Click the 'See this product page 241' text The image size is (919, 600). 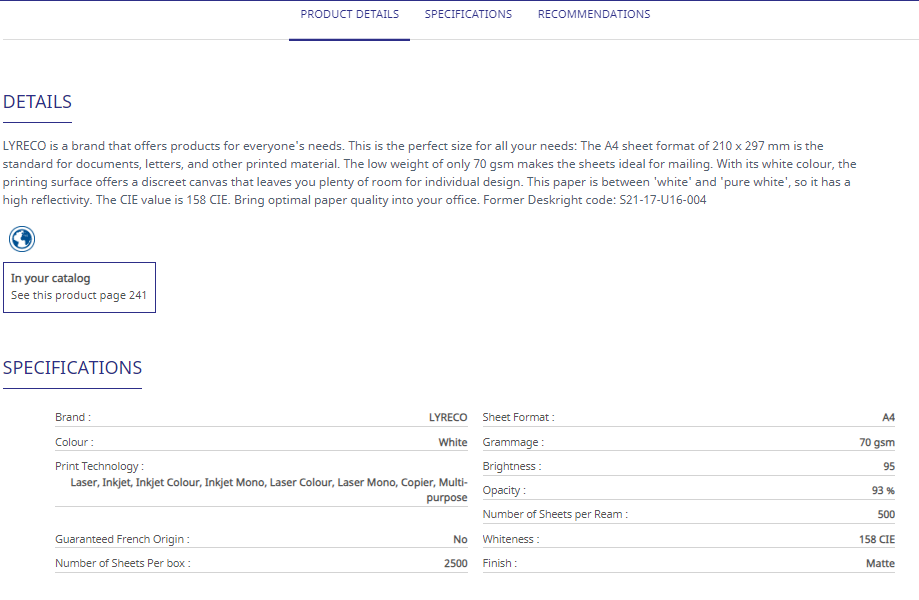pyautogui.click(x=79, y=295)
